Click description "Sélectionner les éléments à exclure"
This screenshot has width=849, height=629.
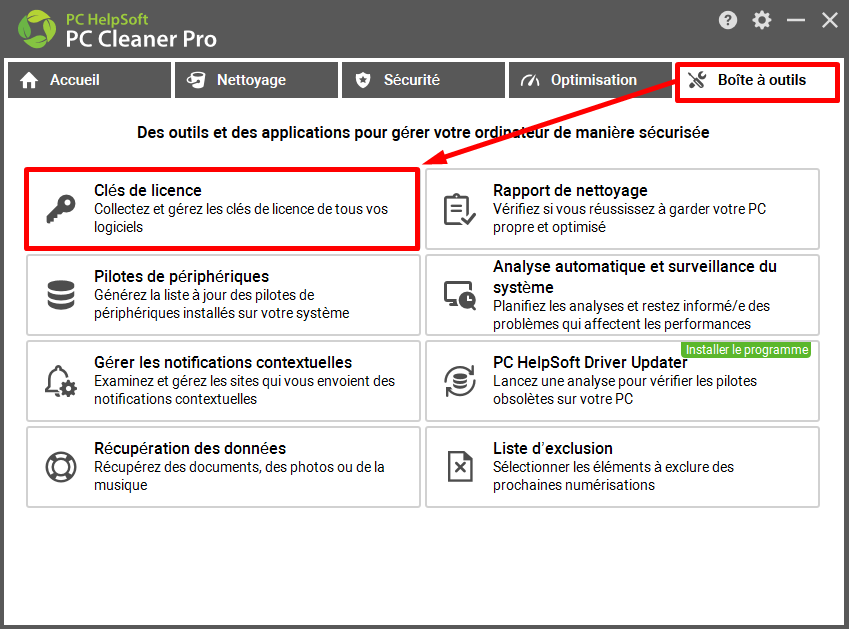coord(613,476)
